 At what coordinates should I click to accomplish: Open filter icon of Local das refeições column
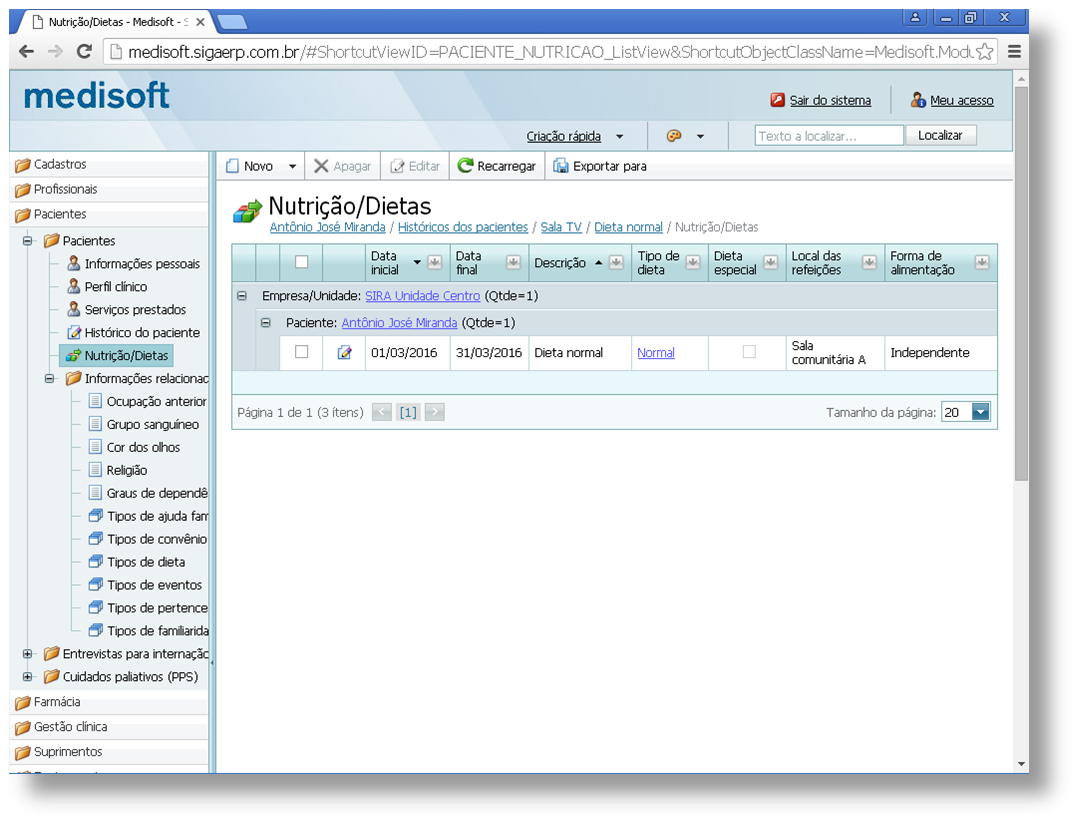click(x=869, y=262)
